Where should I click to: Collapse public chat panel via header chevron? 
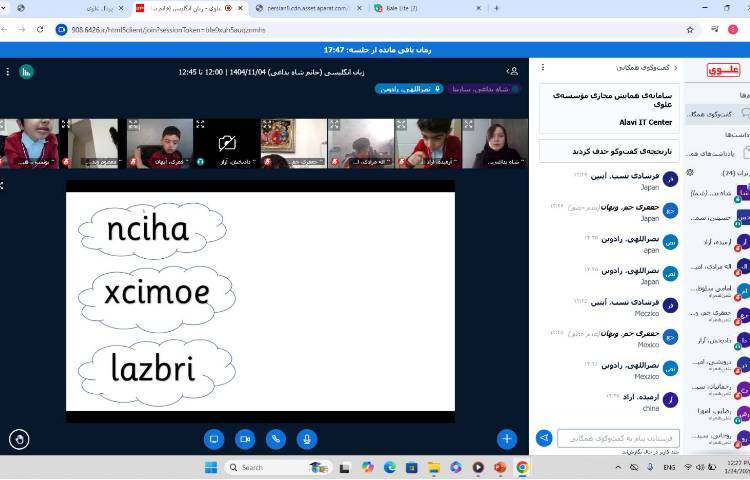[x=676, y=68]
